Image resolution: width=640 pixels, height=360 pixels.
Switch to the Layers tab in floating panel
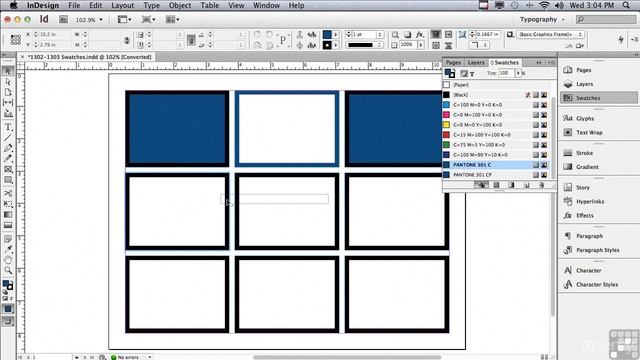476,62
